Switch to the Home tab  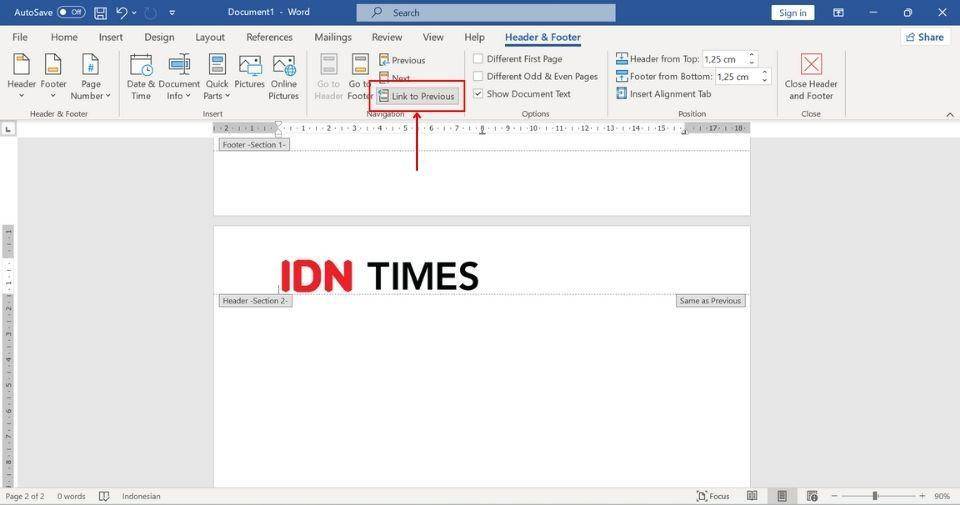(x=64, y=37)
